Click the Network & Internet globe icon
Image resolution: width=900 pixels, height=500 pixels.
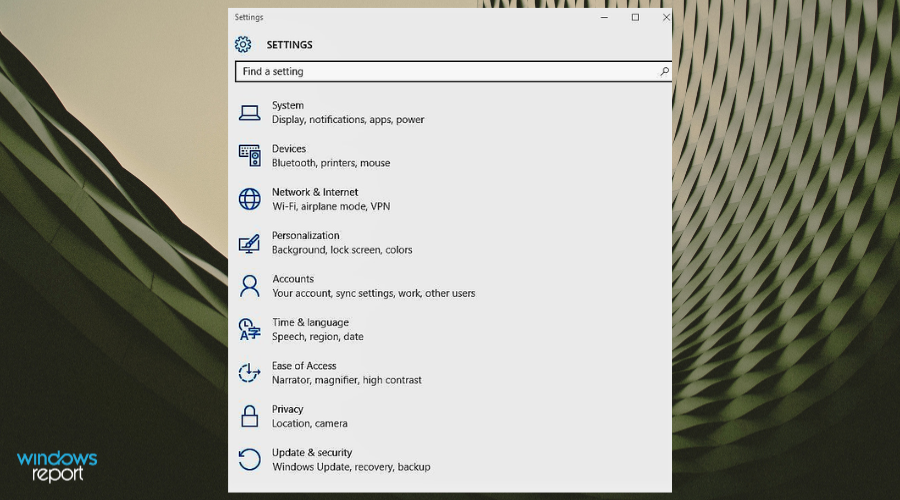point(250,199)
